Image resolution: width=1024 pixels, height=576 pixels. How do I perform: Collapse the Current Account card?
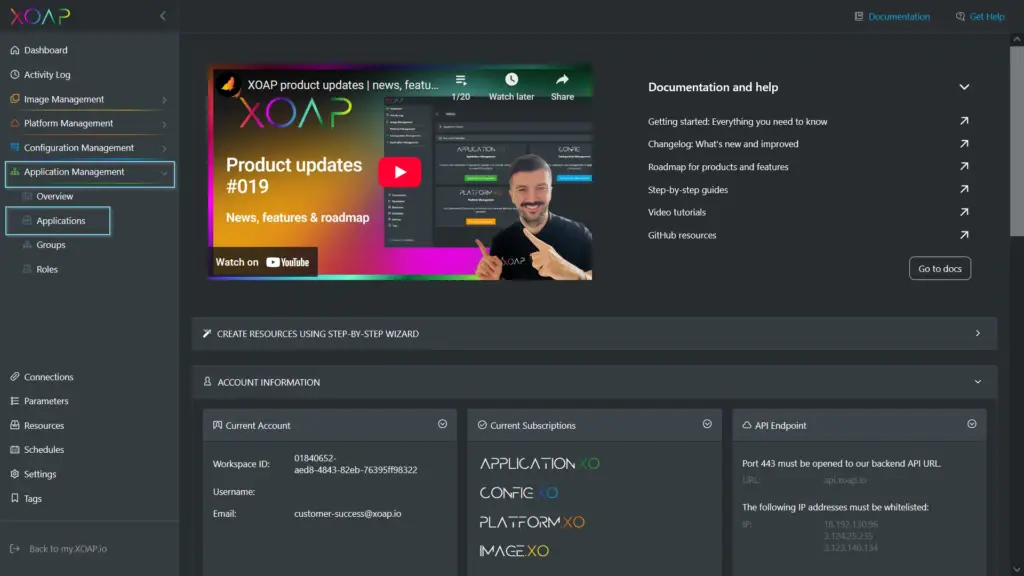[442, 424]
